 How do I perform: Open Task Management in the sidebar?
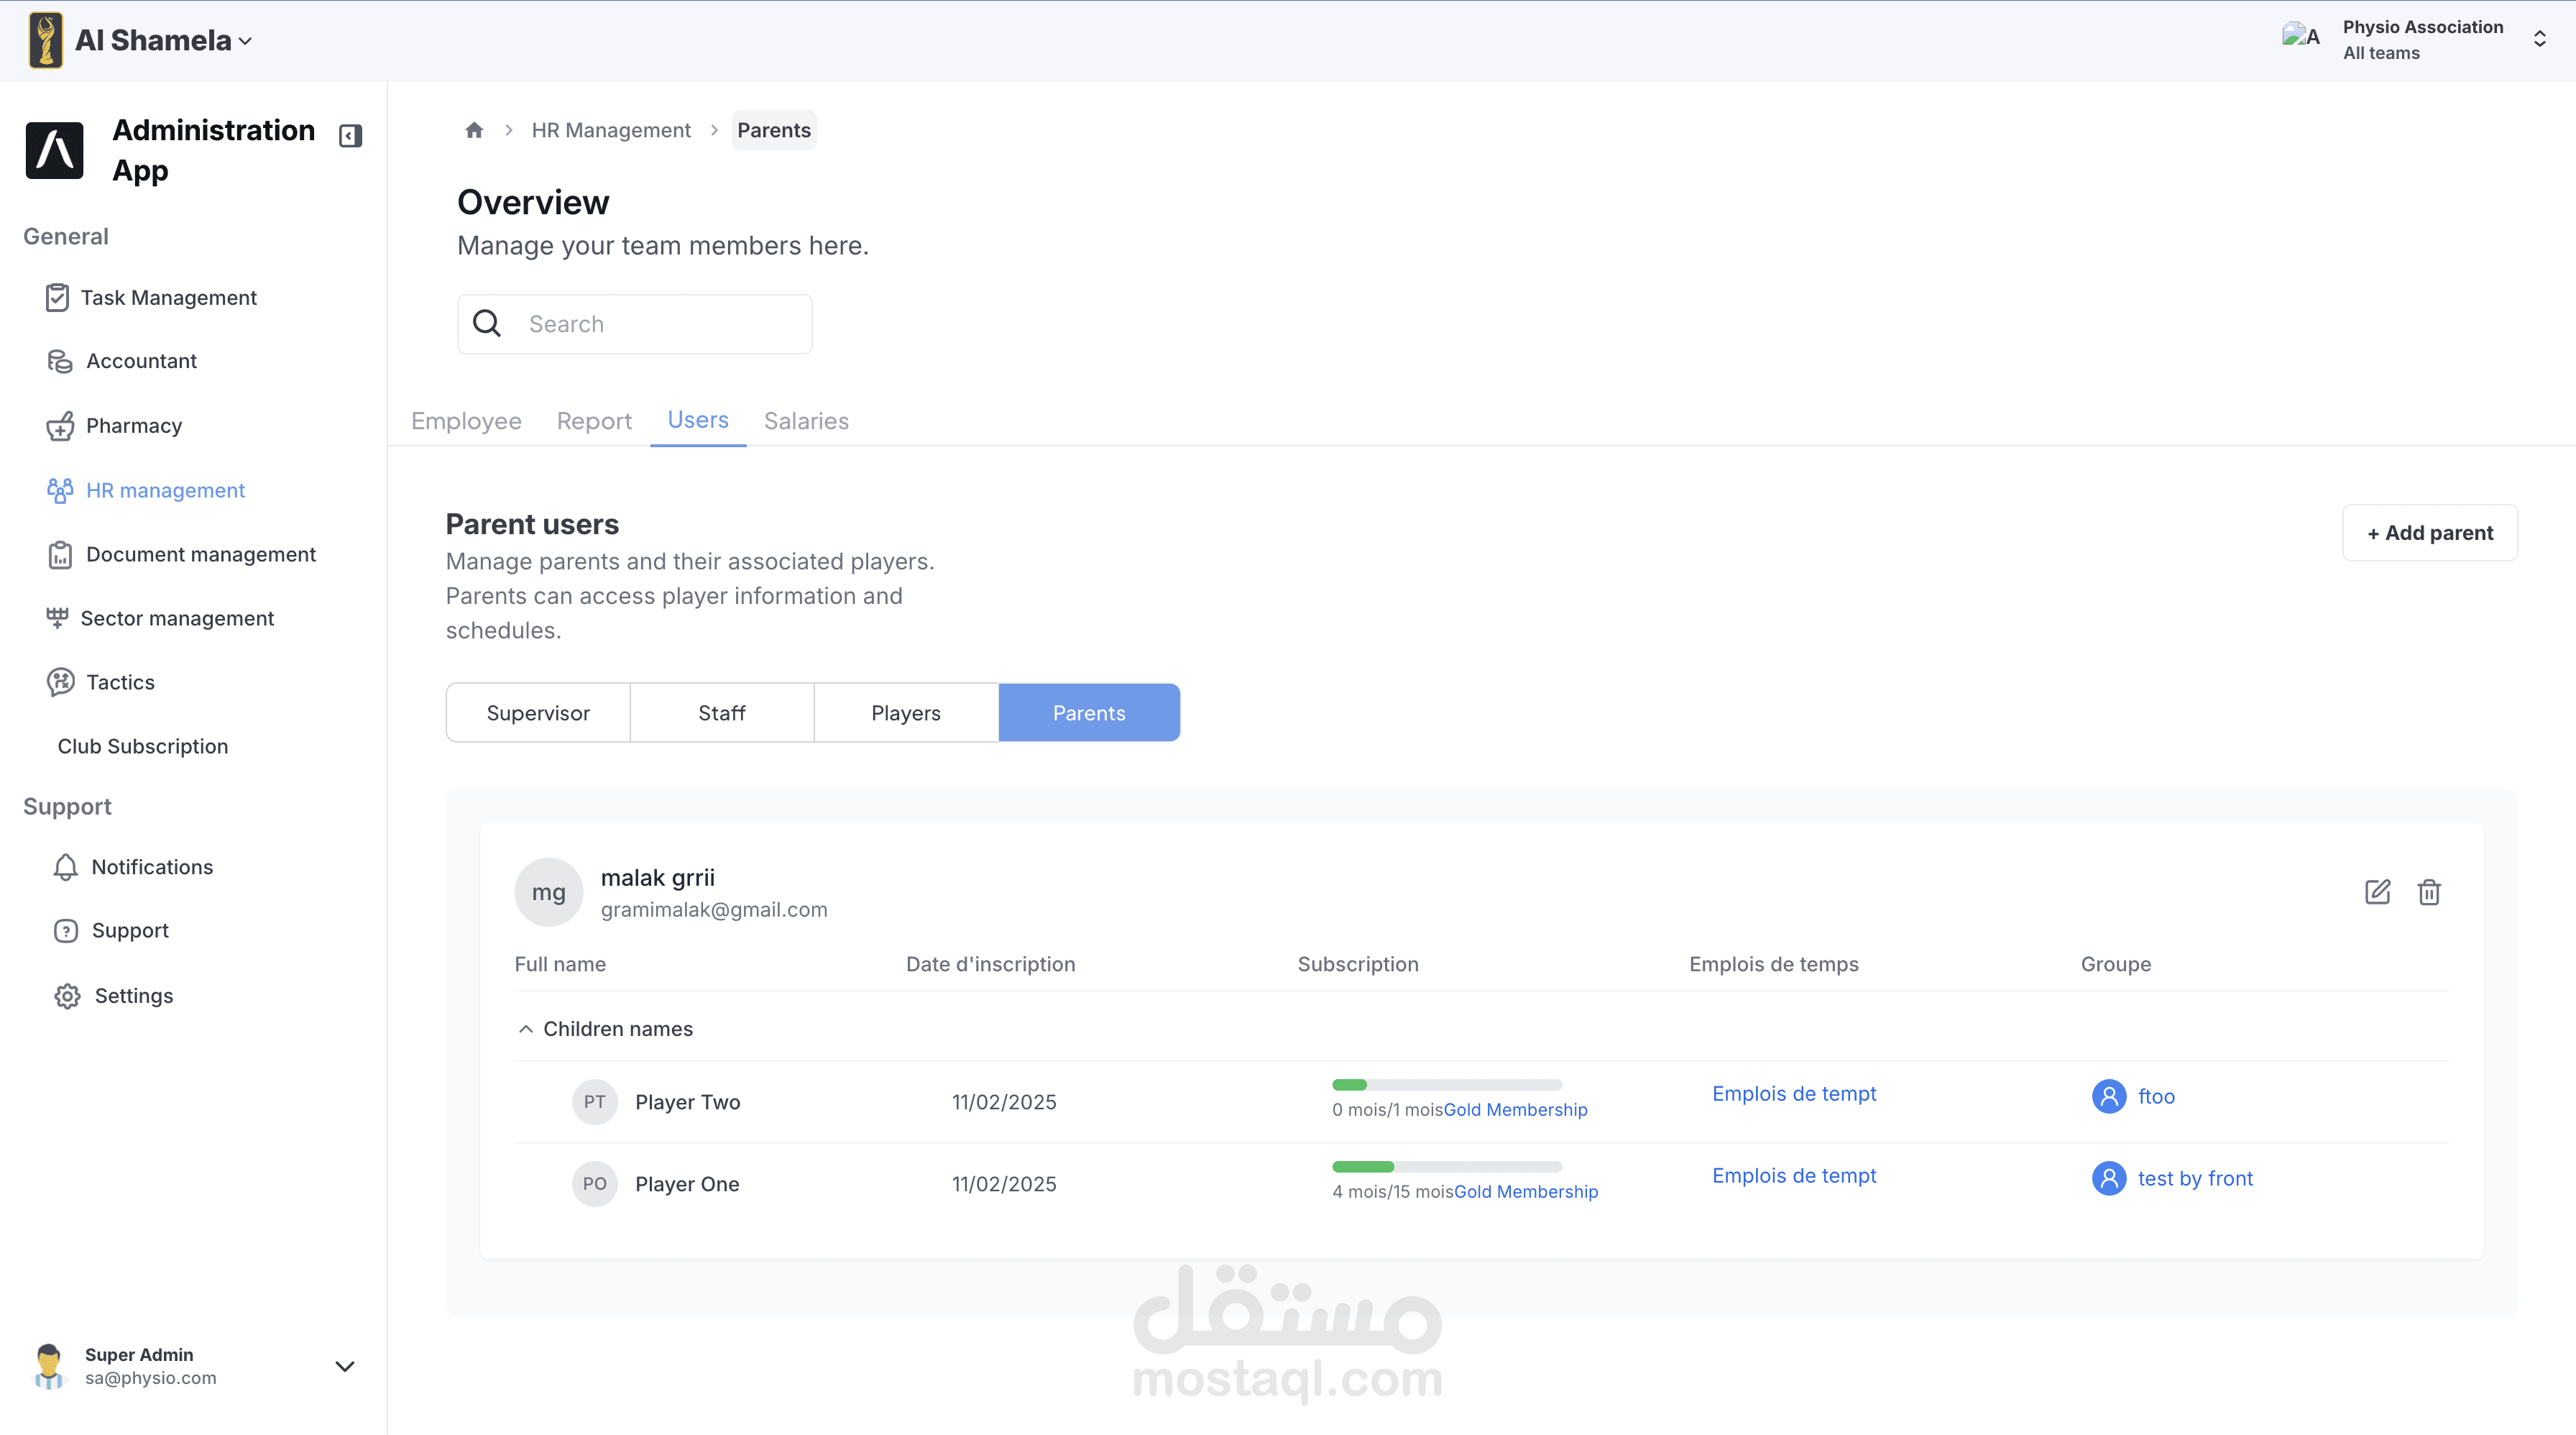click(x=169, y=298)
